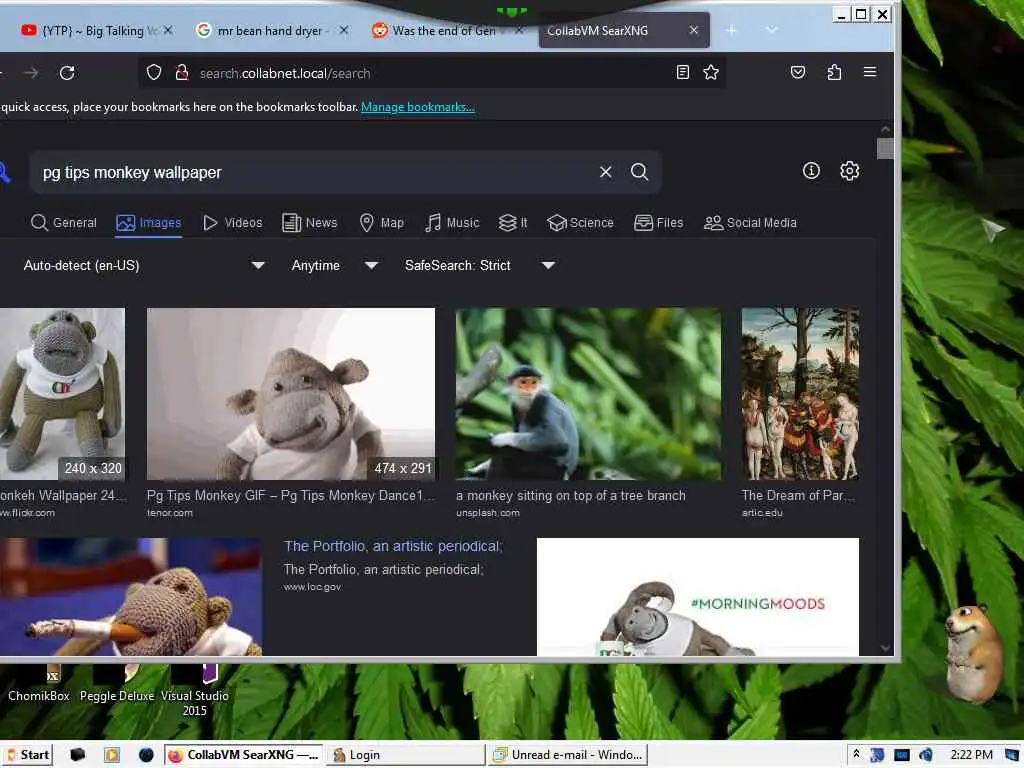The width and height of the screenshot is (1024, 768).
Task: Switch to the Science search category
Action: tap(581, 223)
